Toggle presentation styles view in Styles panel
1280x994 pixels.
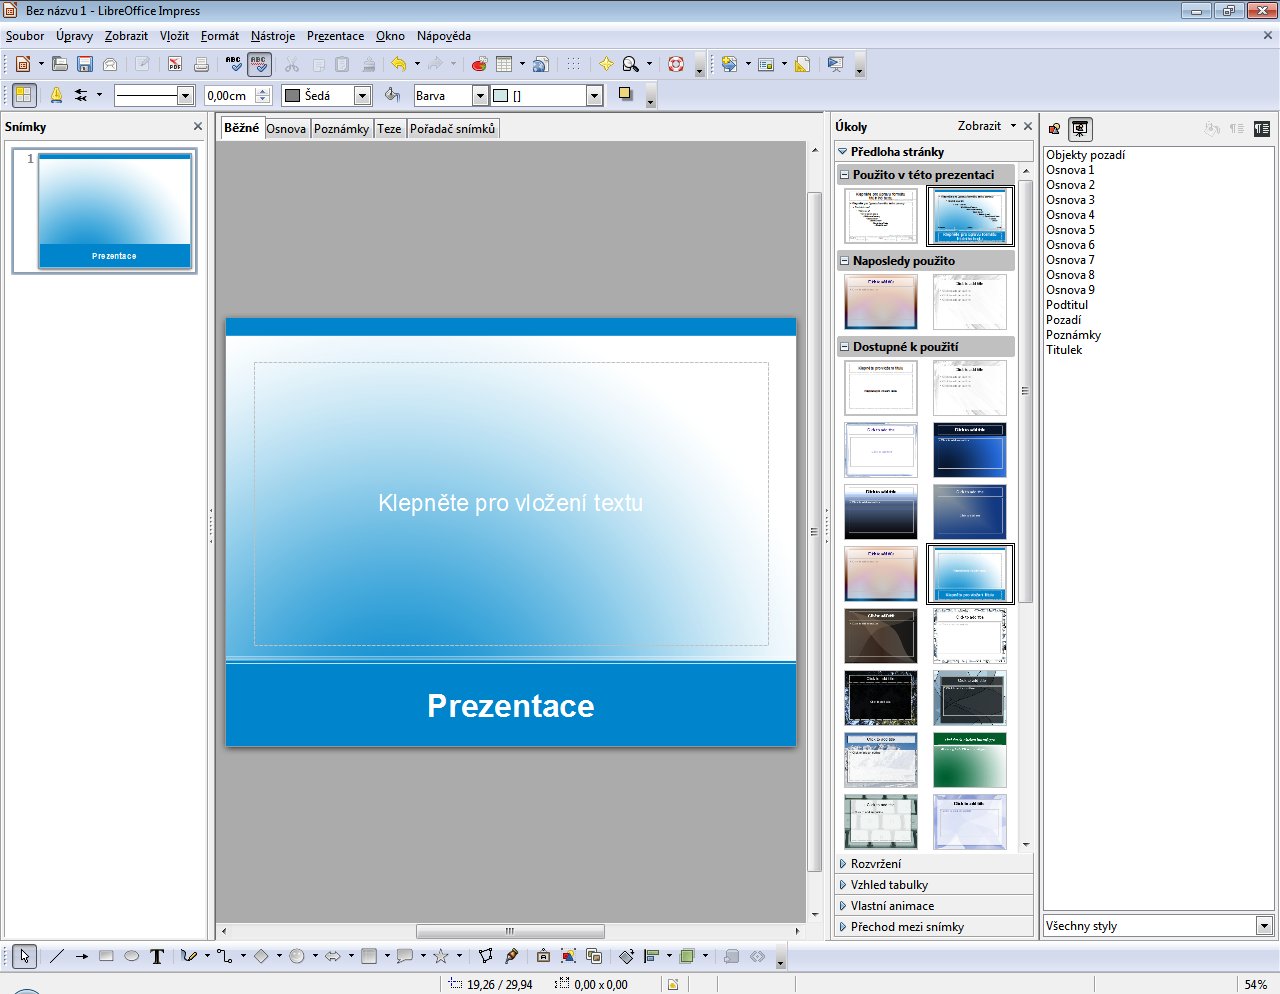1080,128
